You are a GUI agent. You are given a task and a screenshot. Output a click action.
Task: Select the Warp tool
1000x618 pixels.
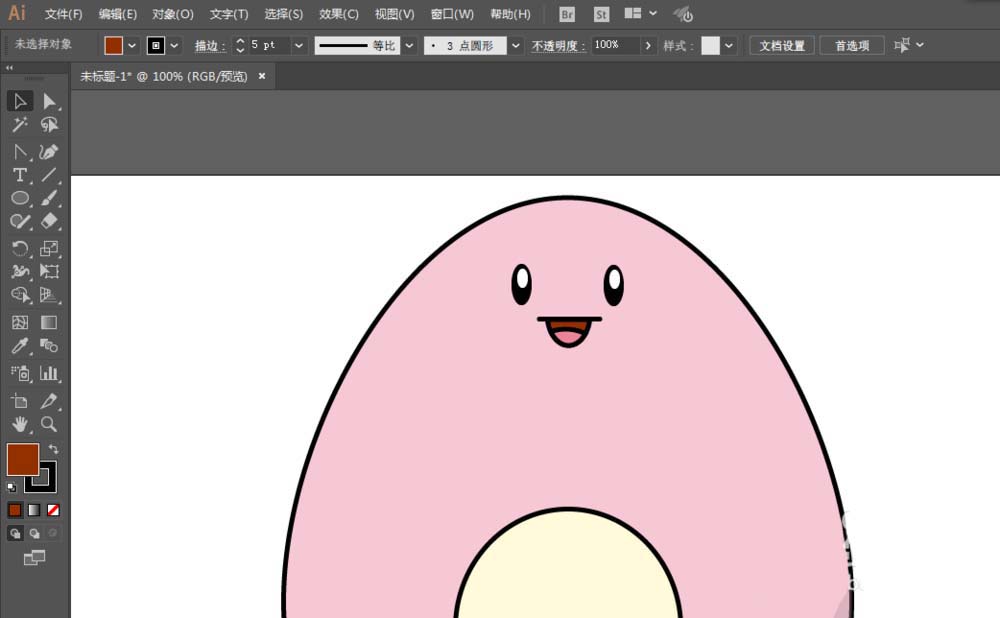[20, 271]
